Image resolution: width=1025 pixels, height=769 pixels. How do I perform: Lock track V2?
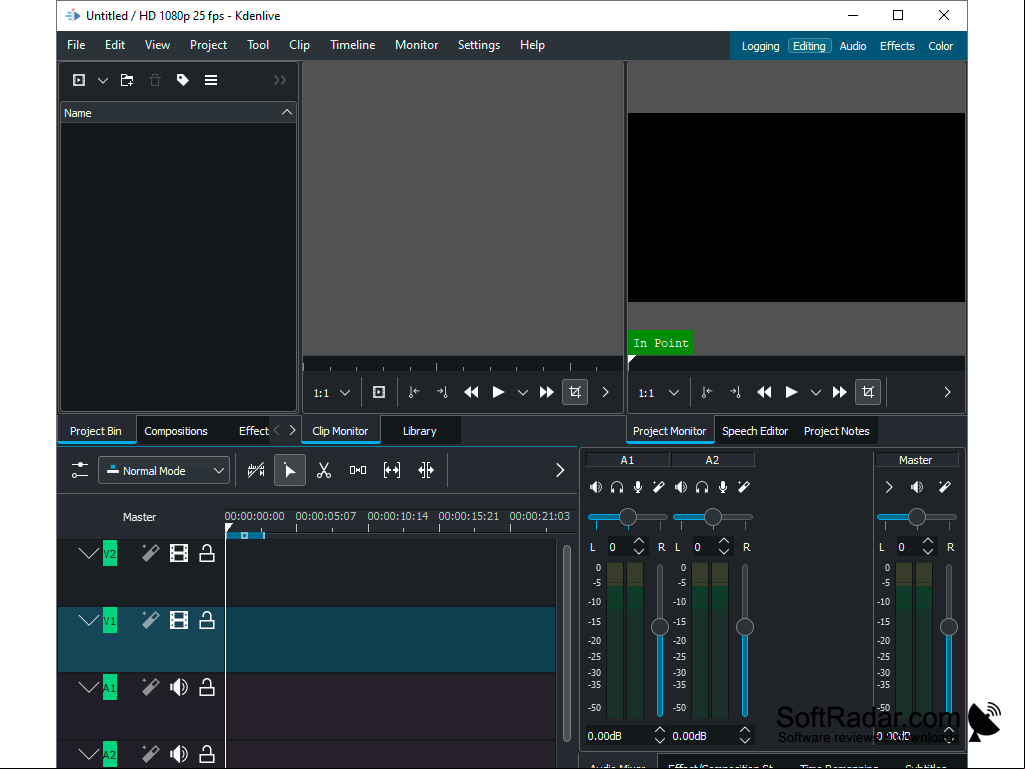(207, 553)
